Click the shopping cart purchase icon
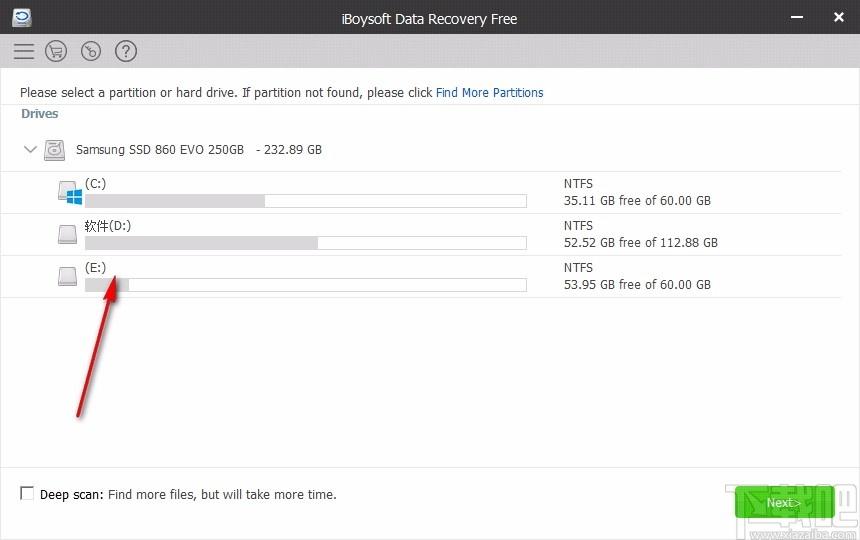The image size is (860, 540). click(56, 51)
